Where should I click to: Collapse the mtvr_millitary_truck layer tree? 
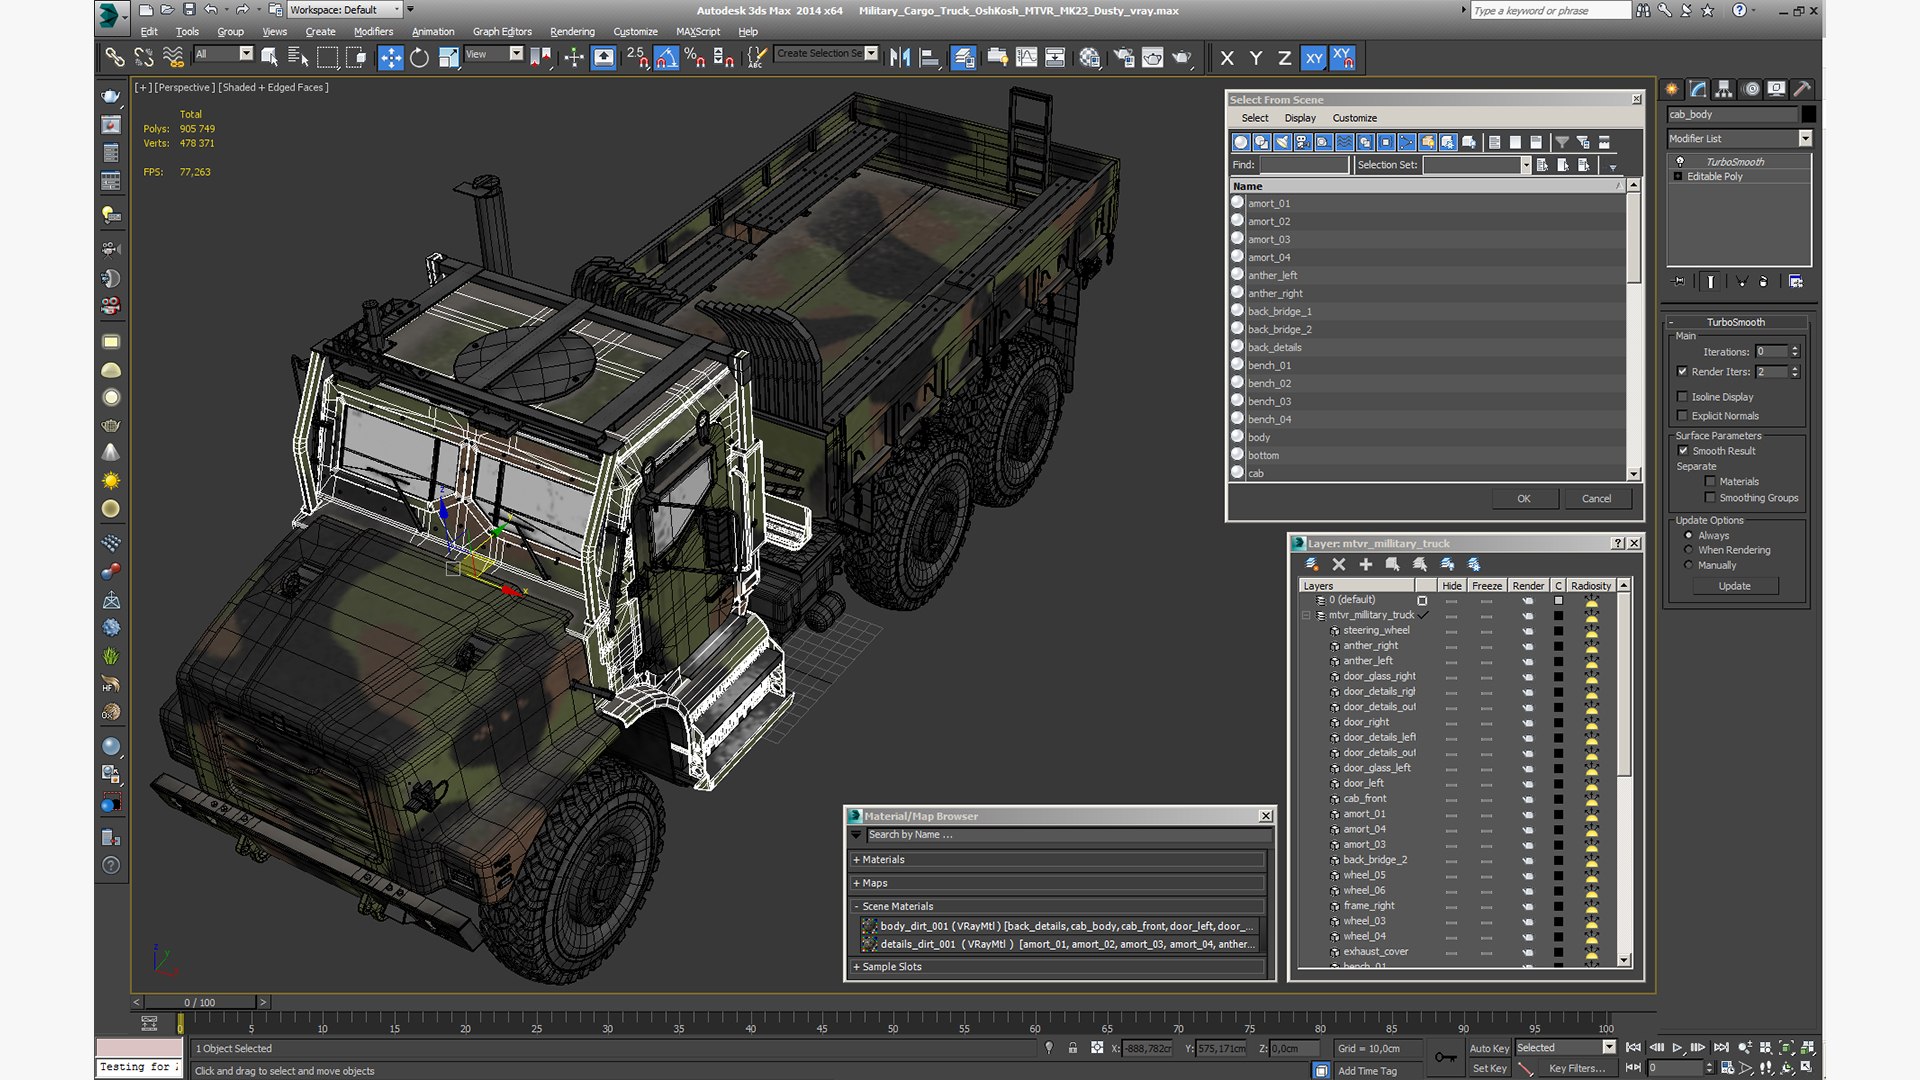coord(1306,615)
